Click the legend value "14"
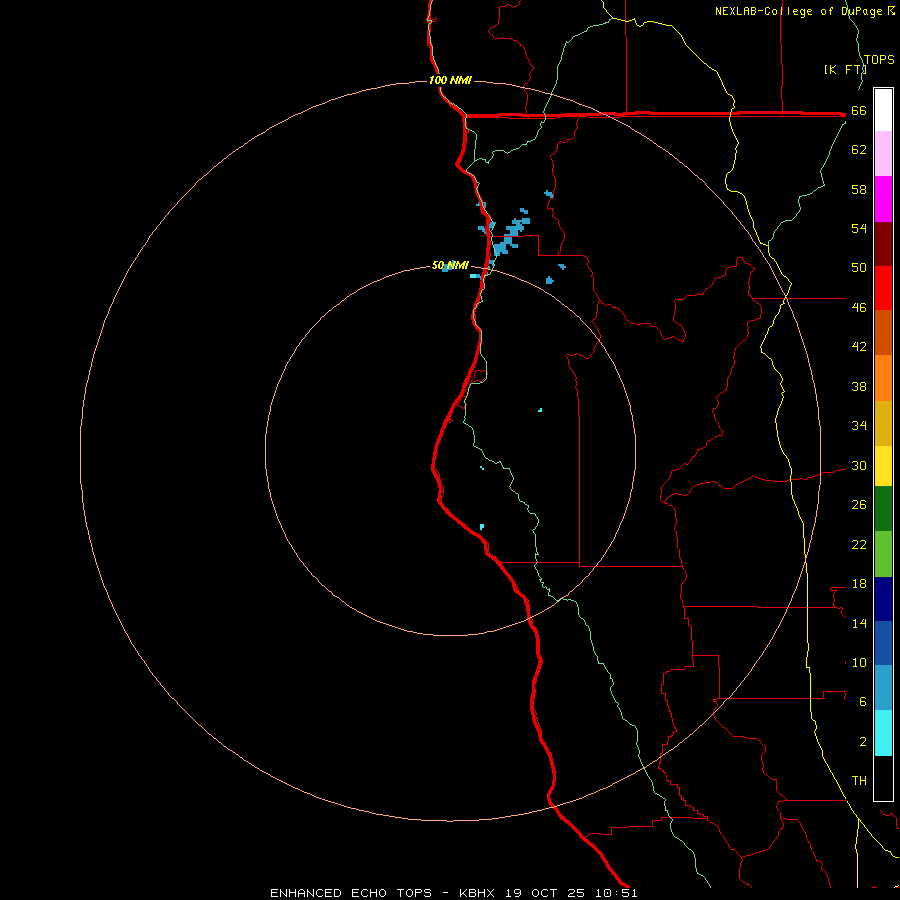The width and height of the screenshot is (900, 900). pos(859,623)
